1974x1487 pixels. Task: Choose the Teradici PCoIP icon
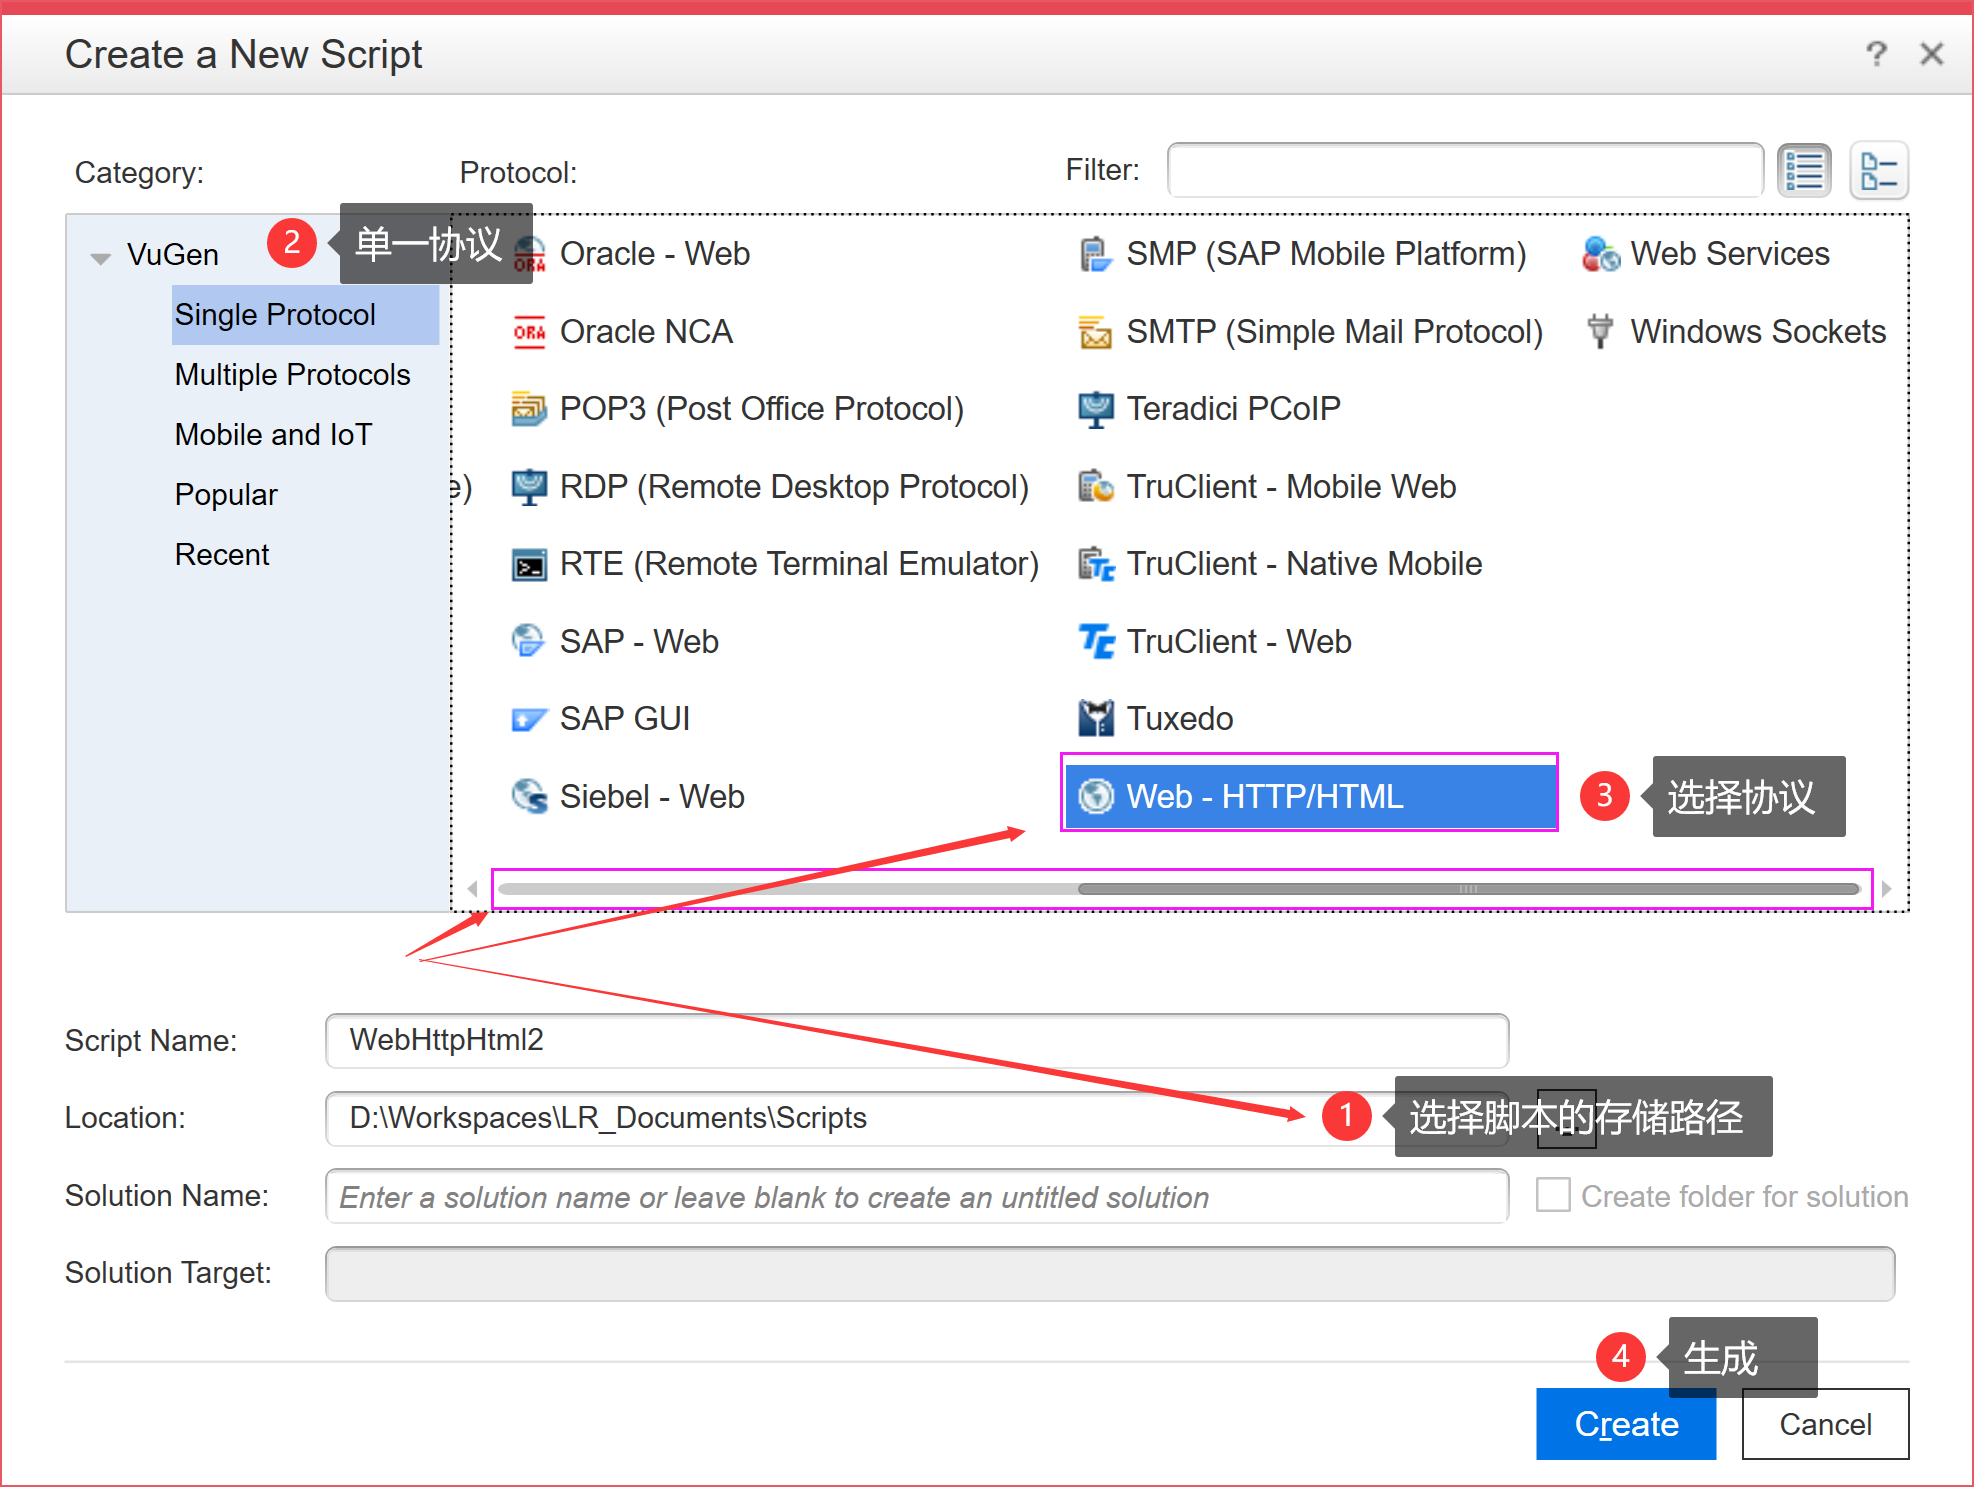coord(1096,408)
